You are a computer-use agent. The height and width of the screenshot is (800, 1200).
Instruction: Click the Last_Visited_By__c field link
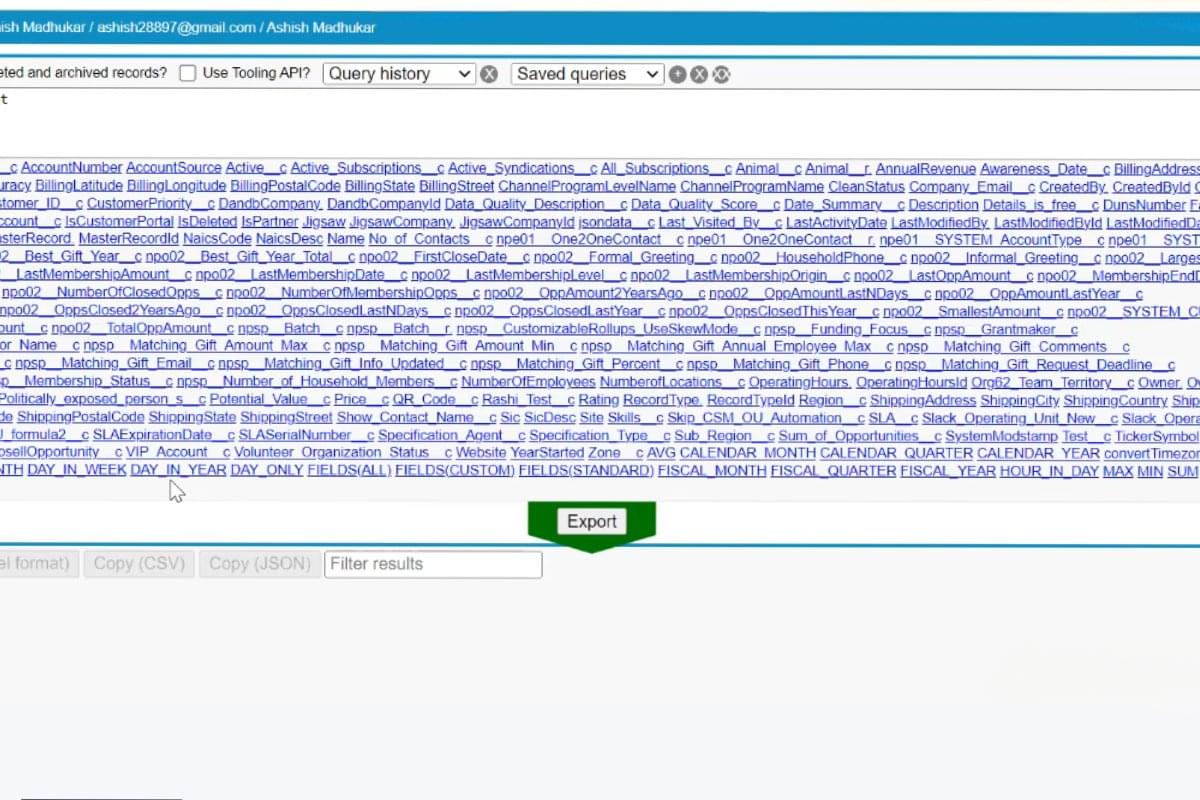pyautogui.click(x=720, y=222)
